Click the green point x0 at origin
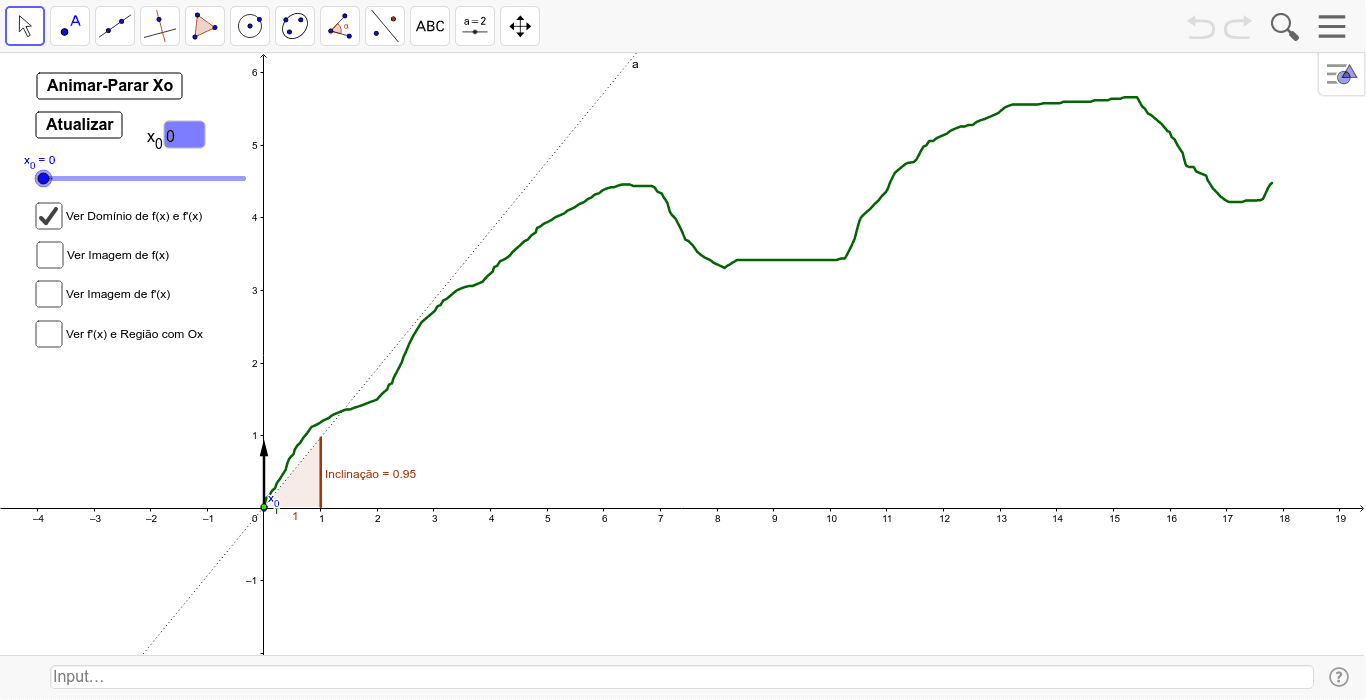1366x700 pixels. 264,507
